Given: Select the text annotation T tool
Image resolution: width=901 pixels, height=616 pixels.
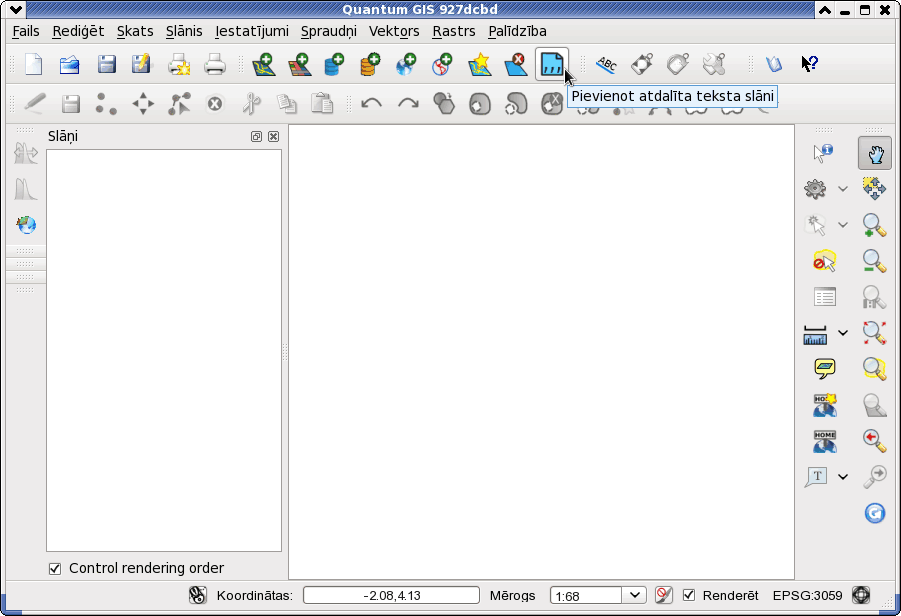Looking at the screenshot, I should tap(817, 476).
